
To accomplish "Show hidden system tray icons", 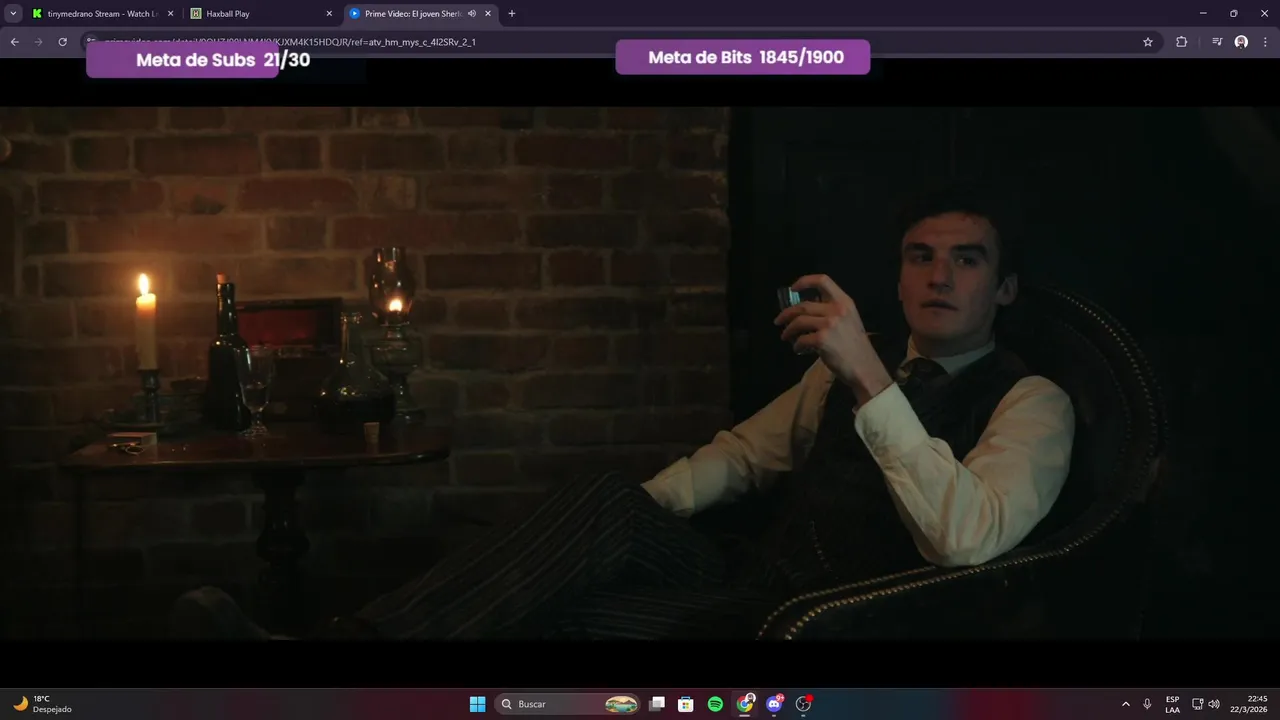I will (1126, 704).
